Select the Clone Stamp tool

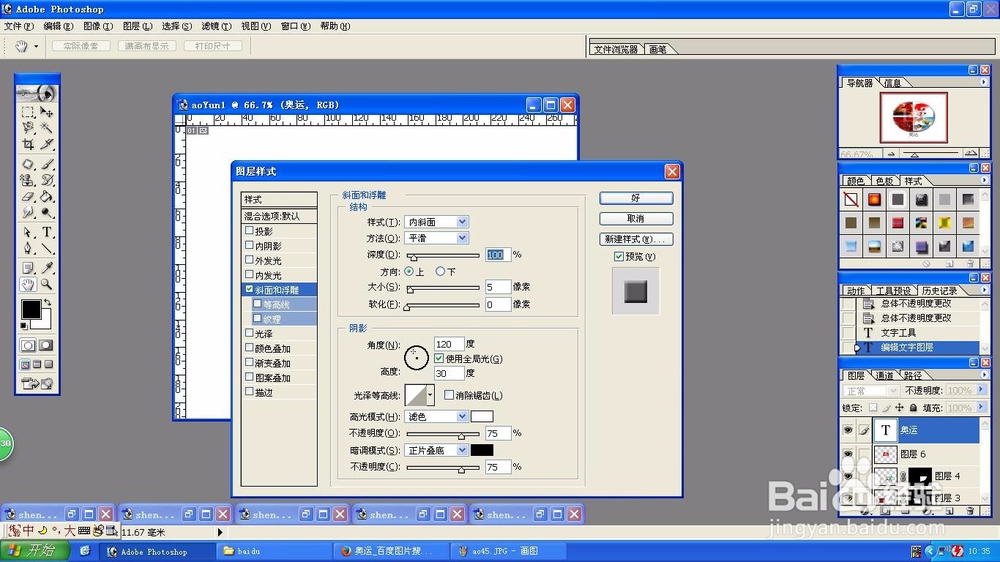[x=28, y=181]
